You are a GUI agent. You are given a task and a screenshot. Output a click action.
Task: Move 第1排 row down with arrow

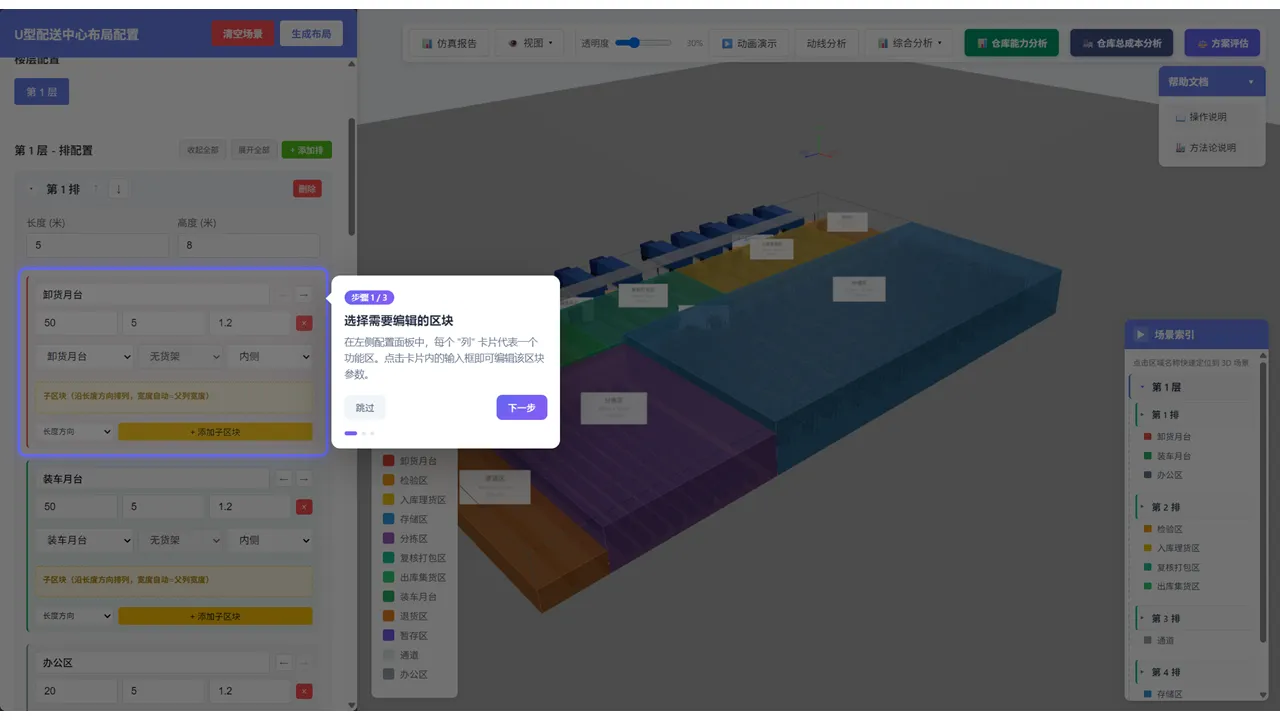click(x=118, y=189)
